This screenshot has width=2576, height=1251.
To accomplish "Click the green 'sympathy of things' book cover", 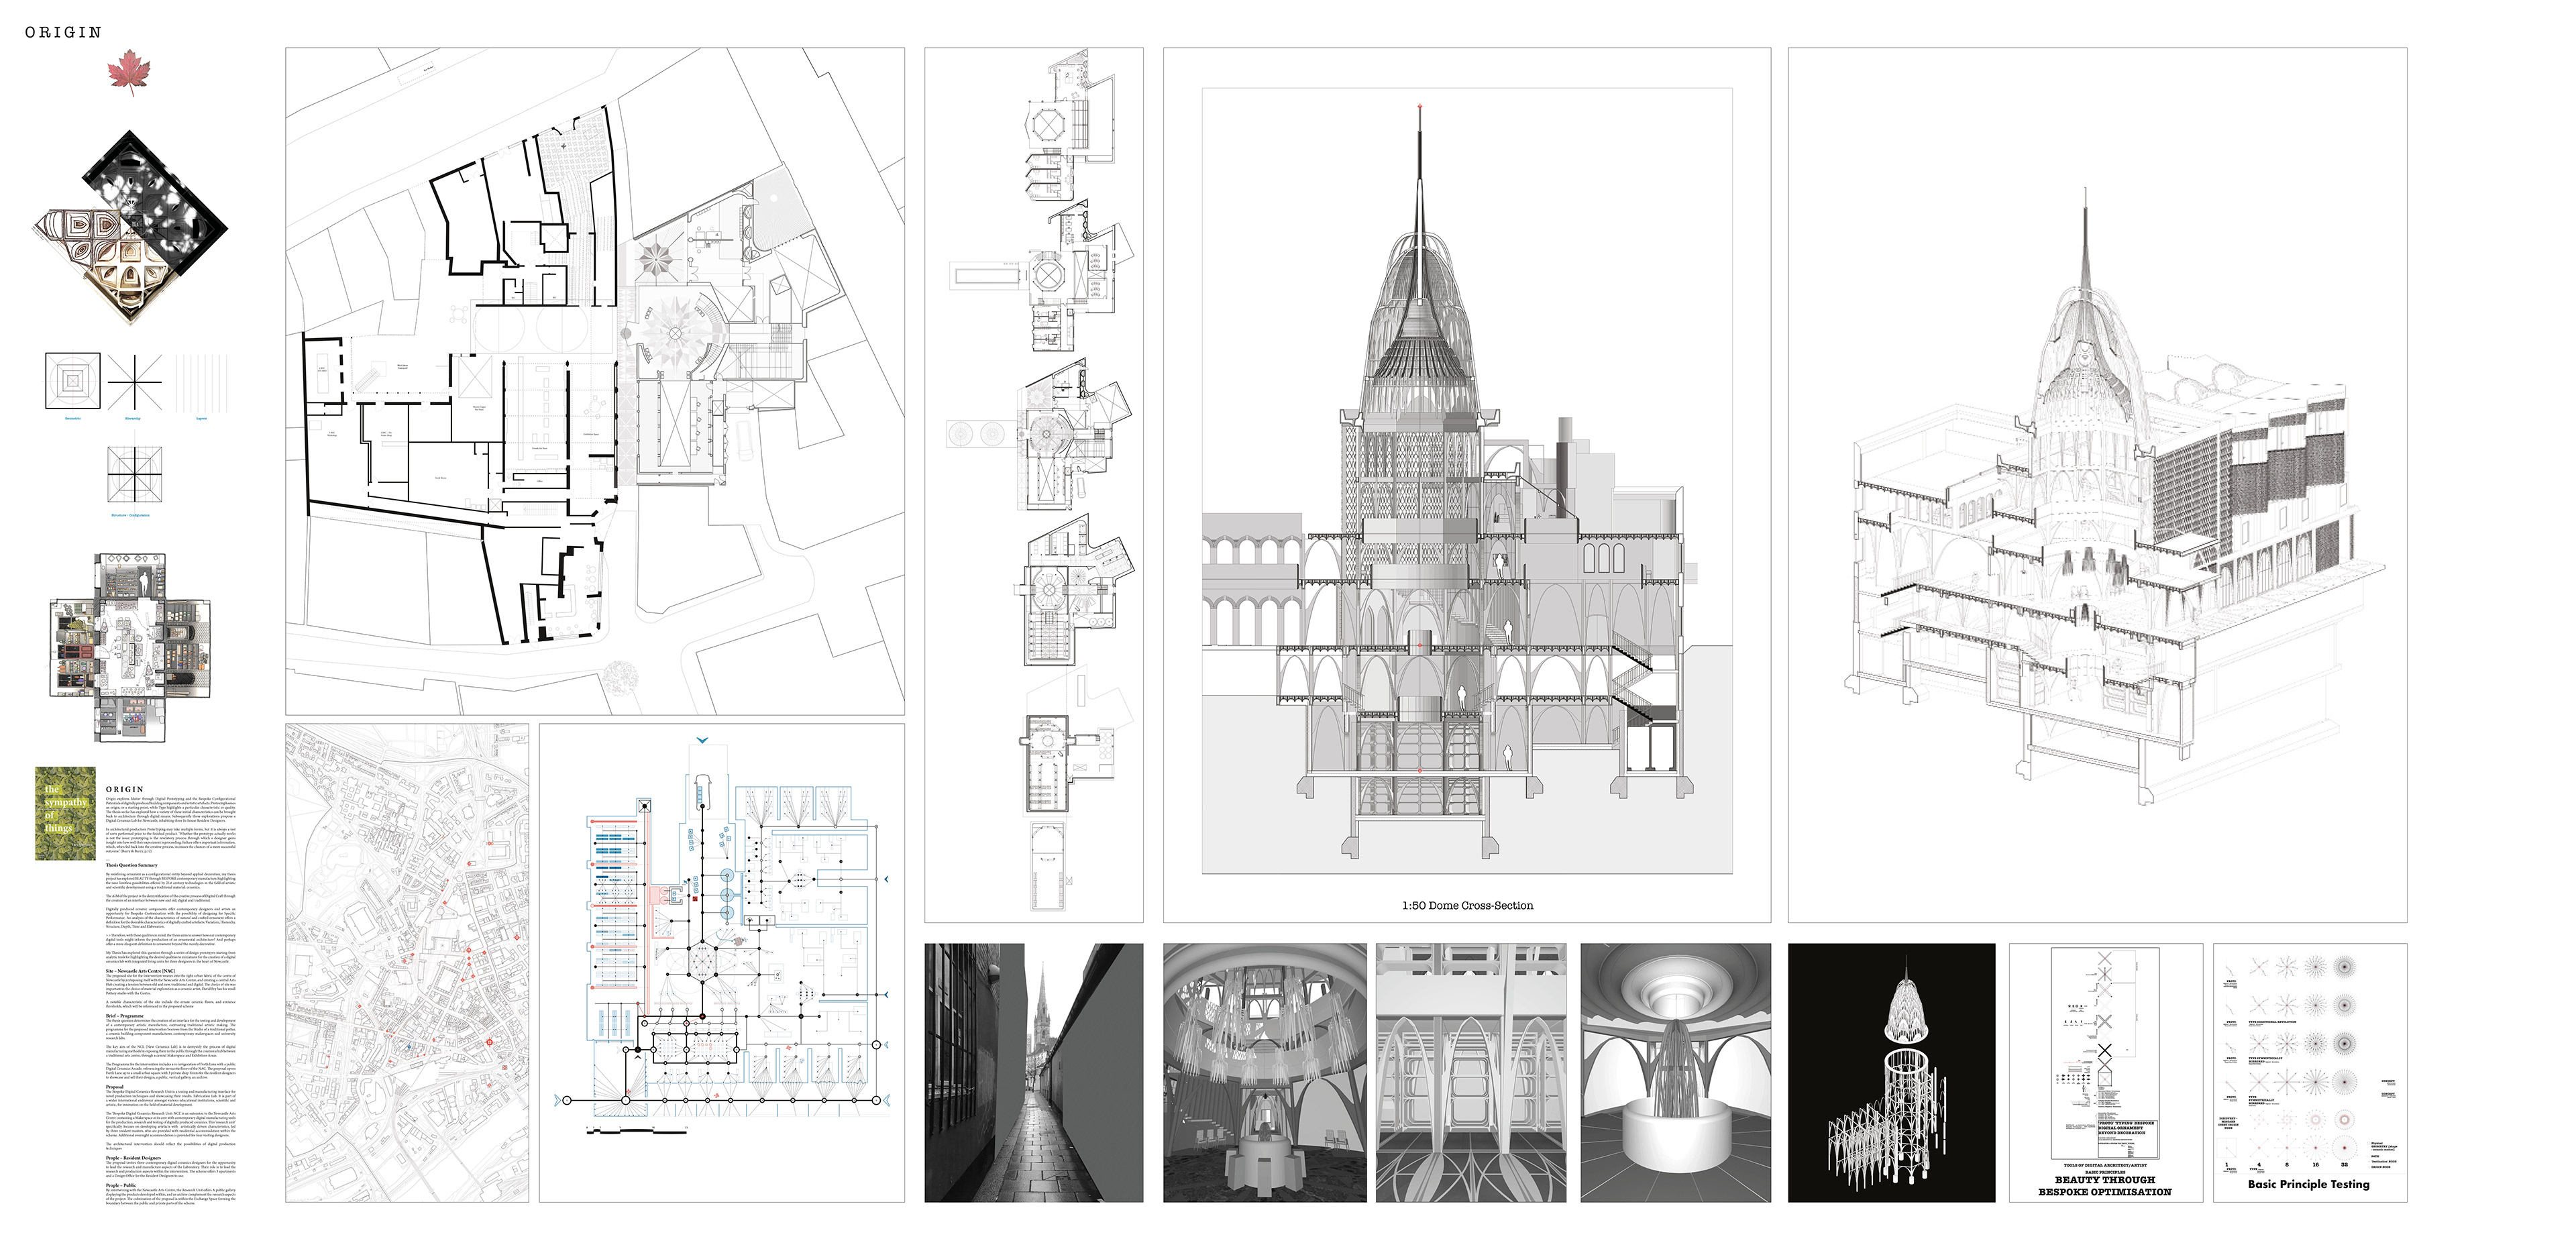I will [65, 814].
